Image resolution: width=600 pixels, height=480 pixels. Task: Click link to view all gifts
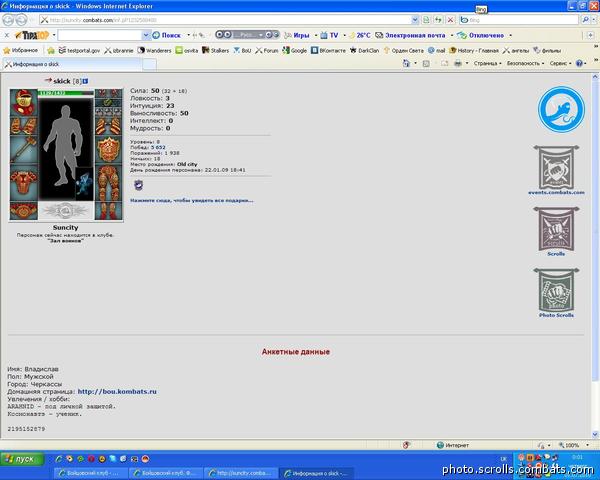pyautogui.click(x=192, y=200)
